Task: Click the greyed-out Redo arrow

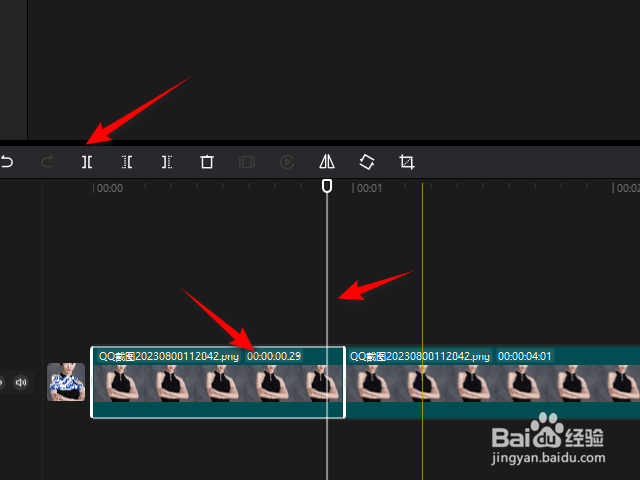Action: (x=47, y=162)
